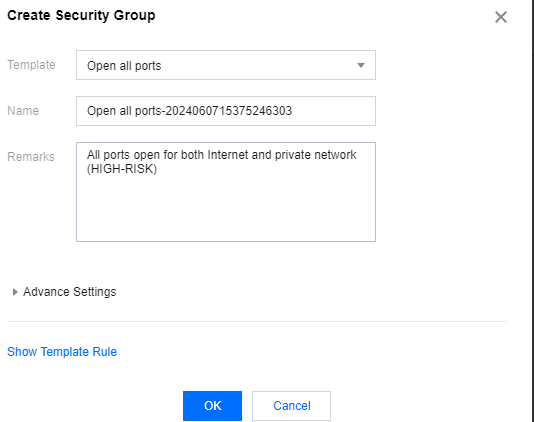
Task: Place cursor before 'Open' in the Name field
Action: point(87,111)
